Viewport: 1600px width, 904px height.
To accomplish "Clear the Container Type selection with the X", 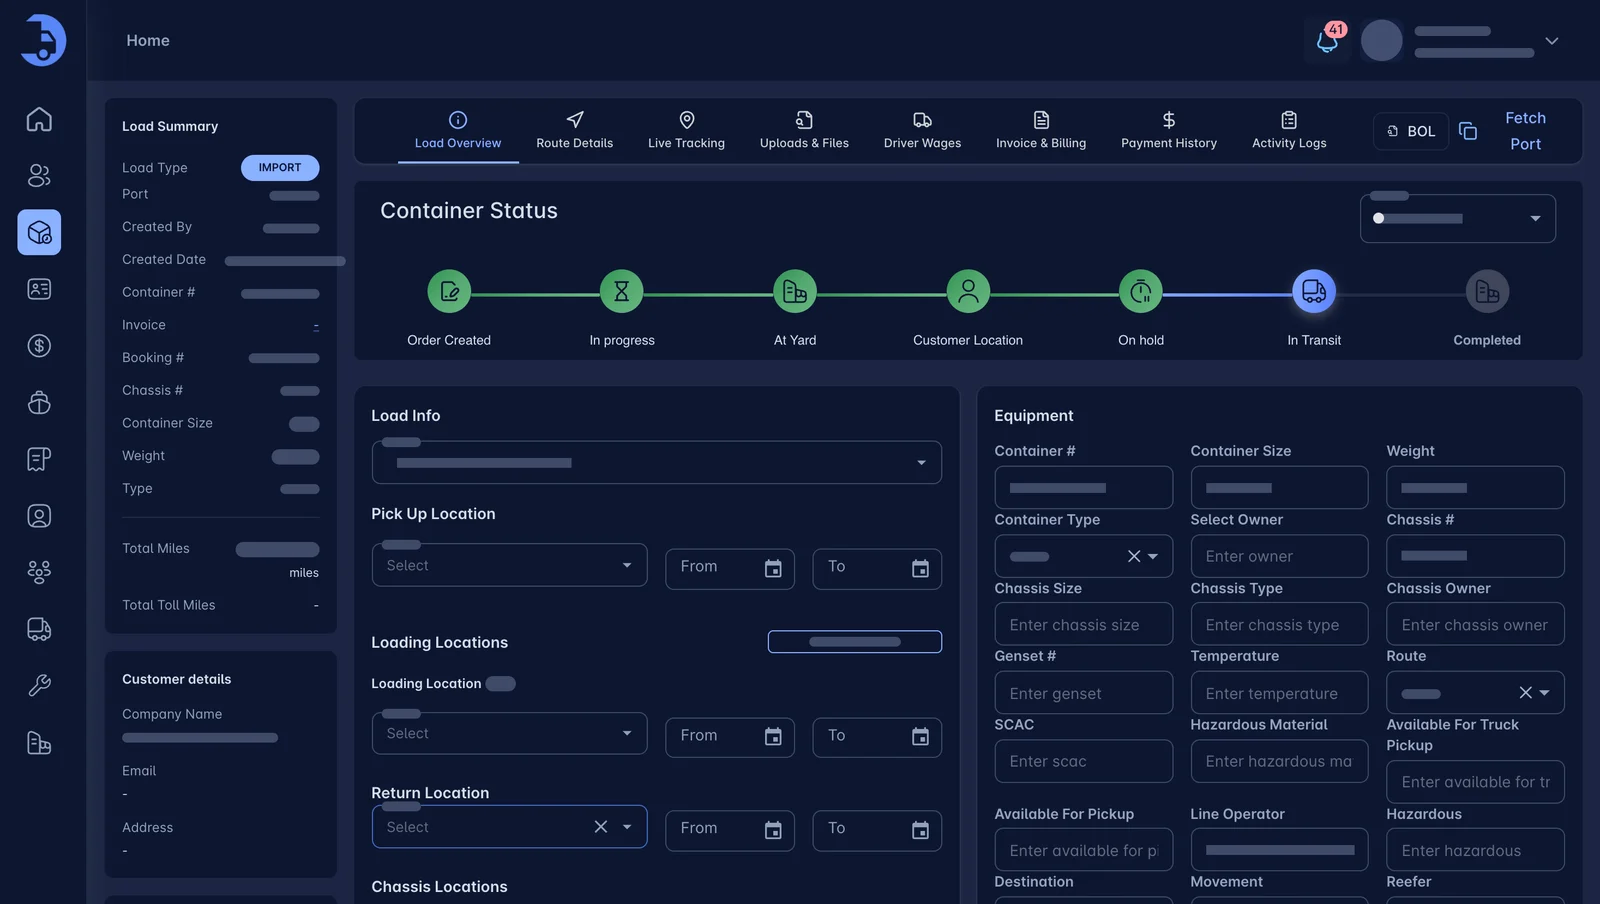I will [1134, 556].
